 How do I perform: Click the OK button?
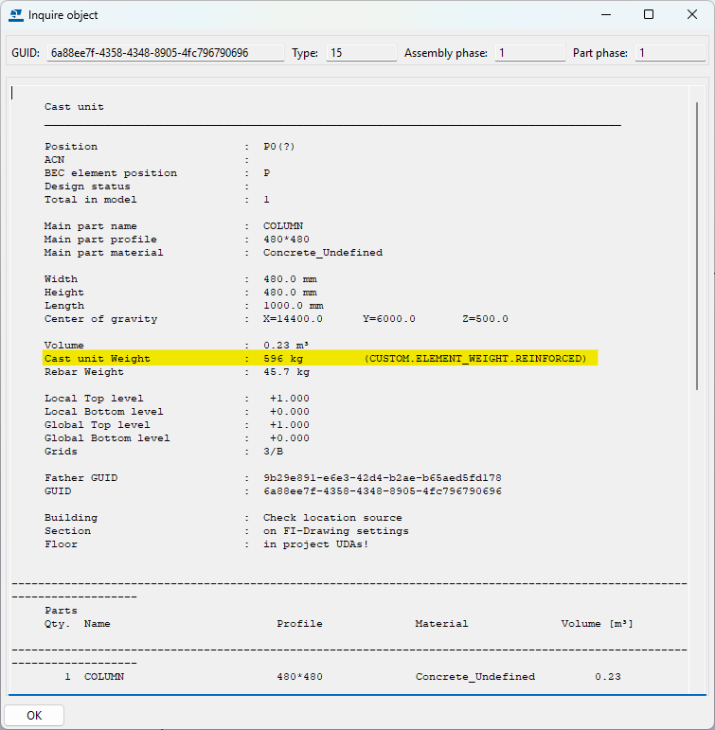(x=34, y=715)
